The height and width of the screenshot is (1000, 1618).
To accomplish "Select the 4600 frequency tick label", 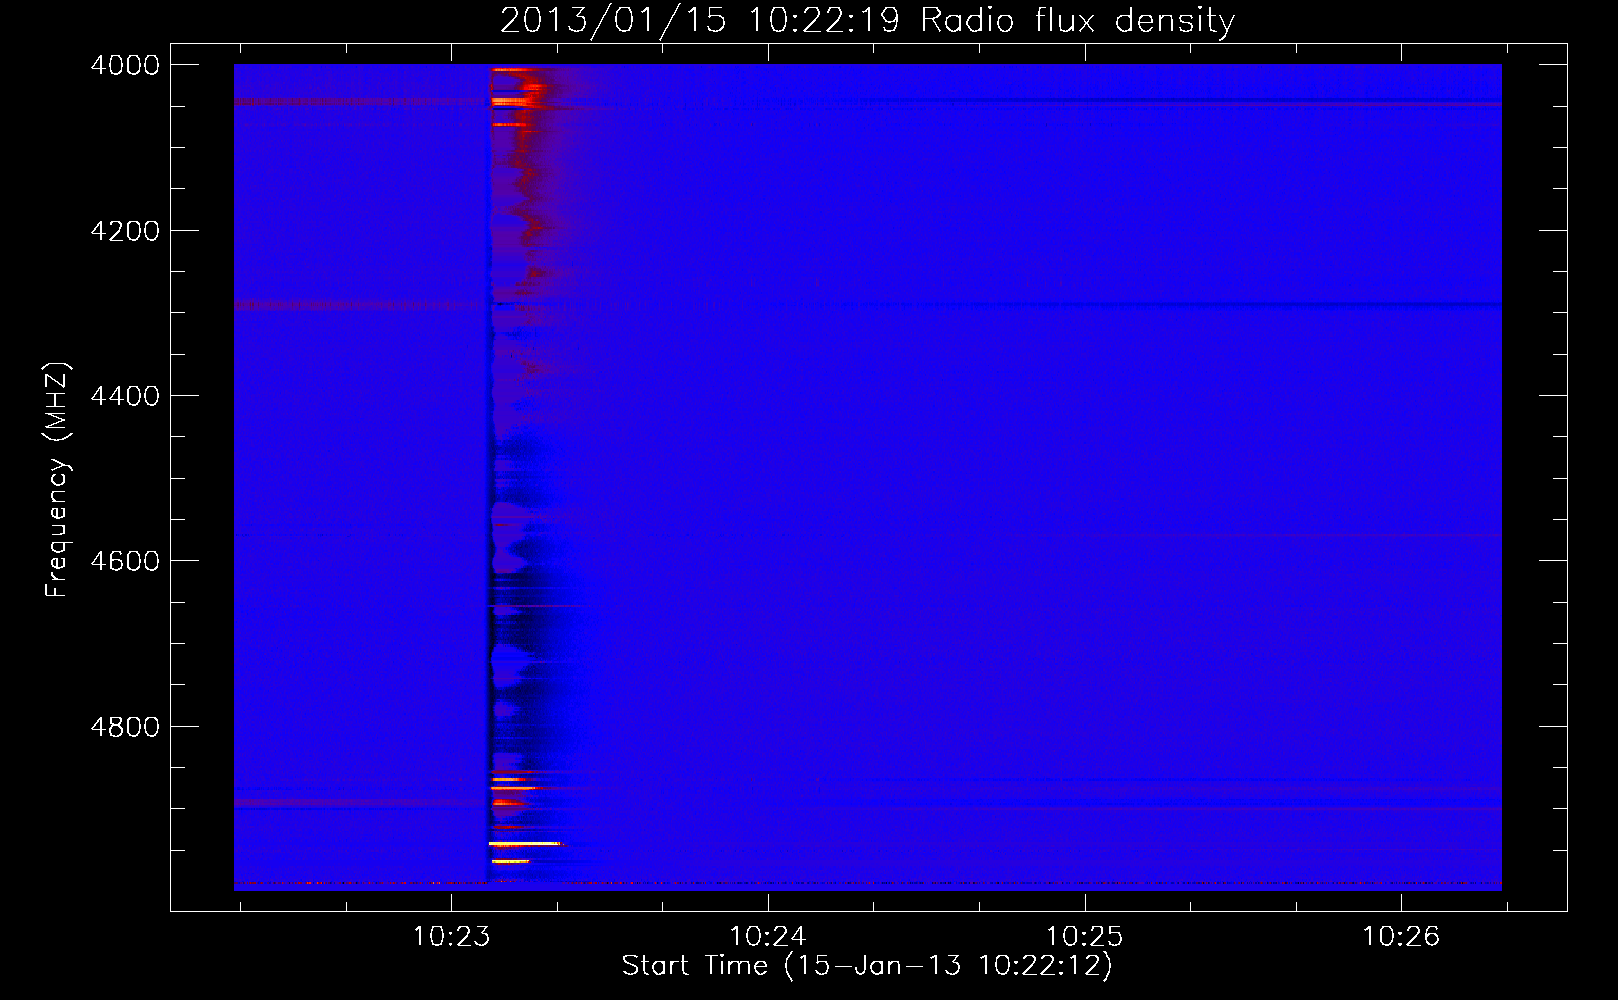I will 125,561.
